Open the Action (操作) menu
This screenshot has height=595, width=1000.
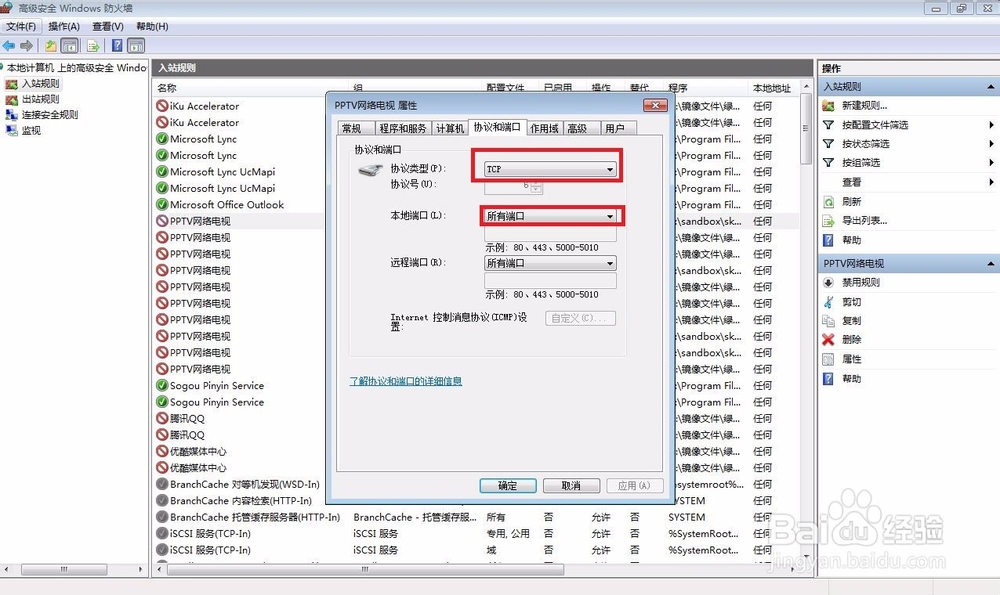[x=64, y=26]
